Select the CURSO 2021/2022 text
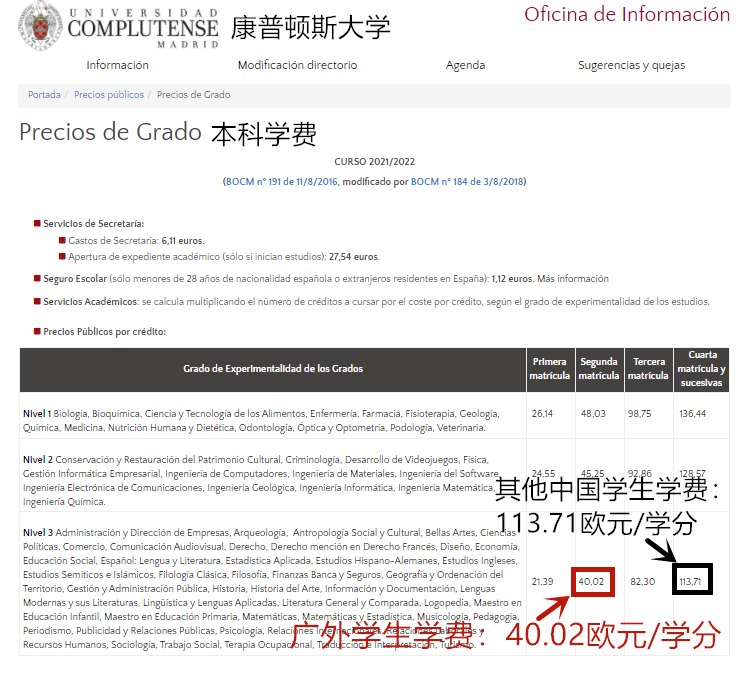Screen dimensions: 742x674 point(374,162)
